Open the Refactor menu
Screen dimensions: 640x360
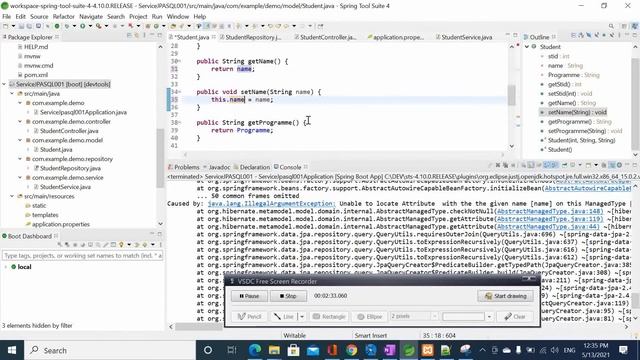point(64,17)
